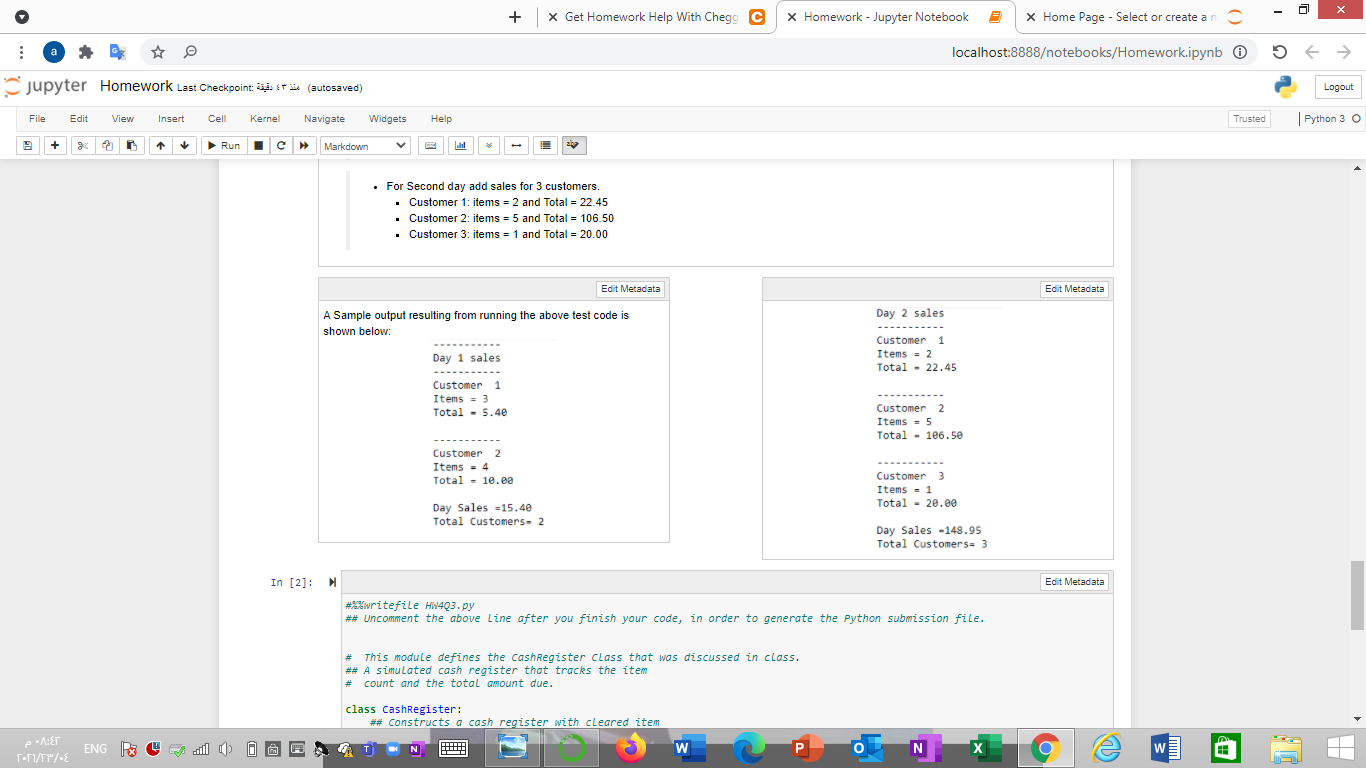The height and width of the screenshot is (768, 1366).
Task: Launch Excel from the taskbar
Action: click(x=985, y=747)
